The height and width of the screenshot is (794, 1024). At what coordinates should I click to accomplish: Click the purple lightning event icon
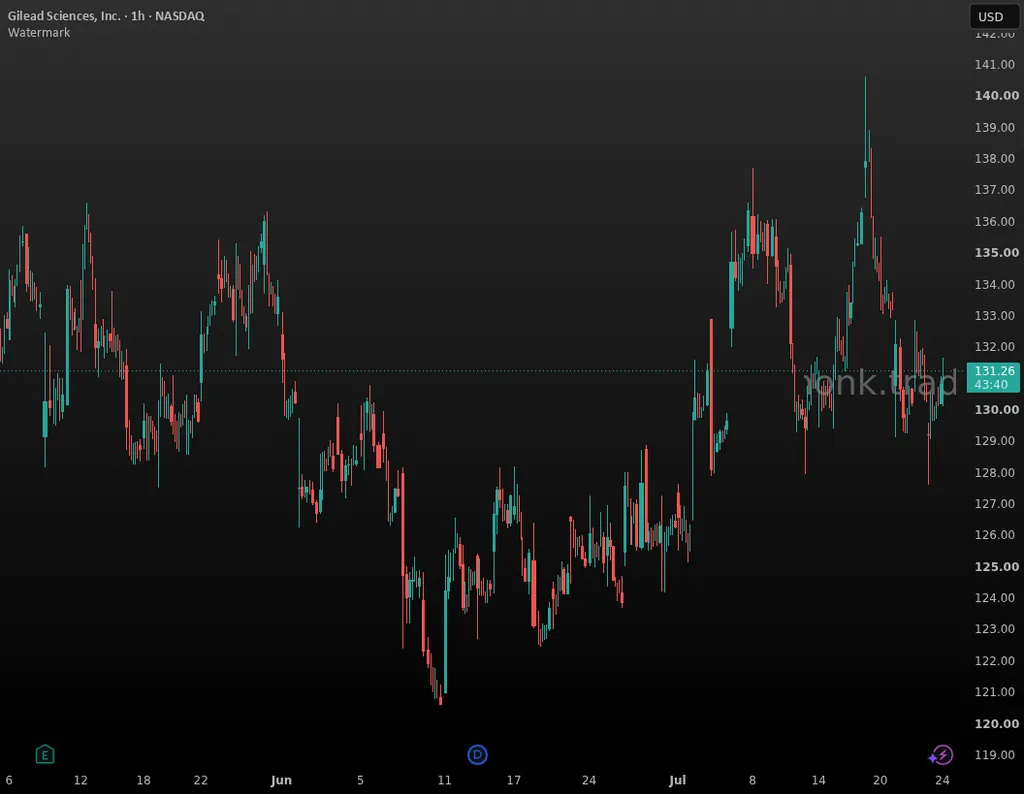coord(941,755)
